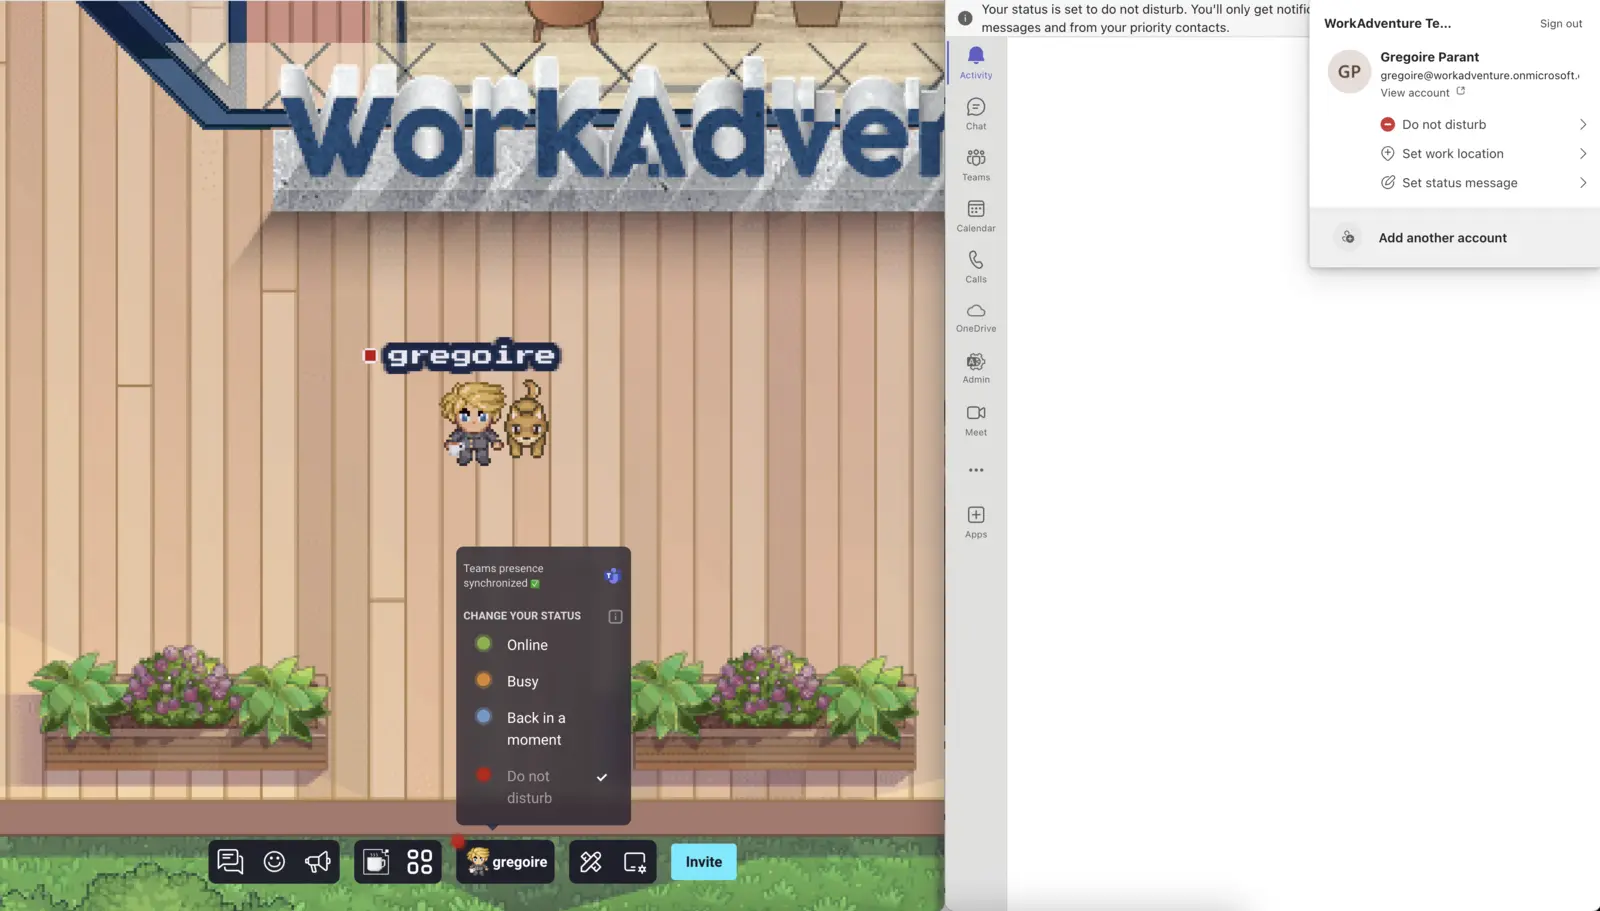The width and height of the screenshot is (1600, 911).
Task: Click the blue Back in a moment dot
Action: 484,716
